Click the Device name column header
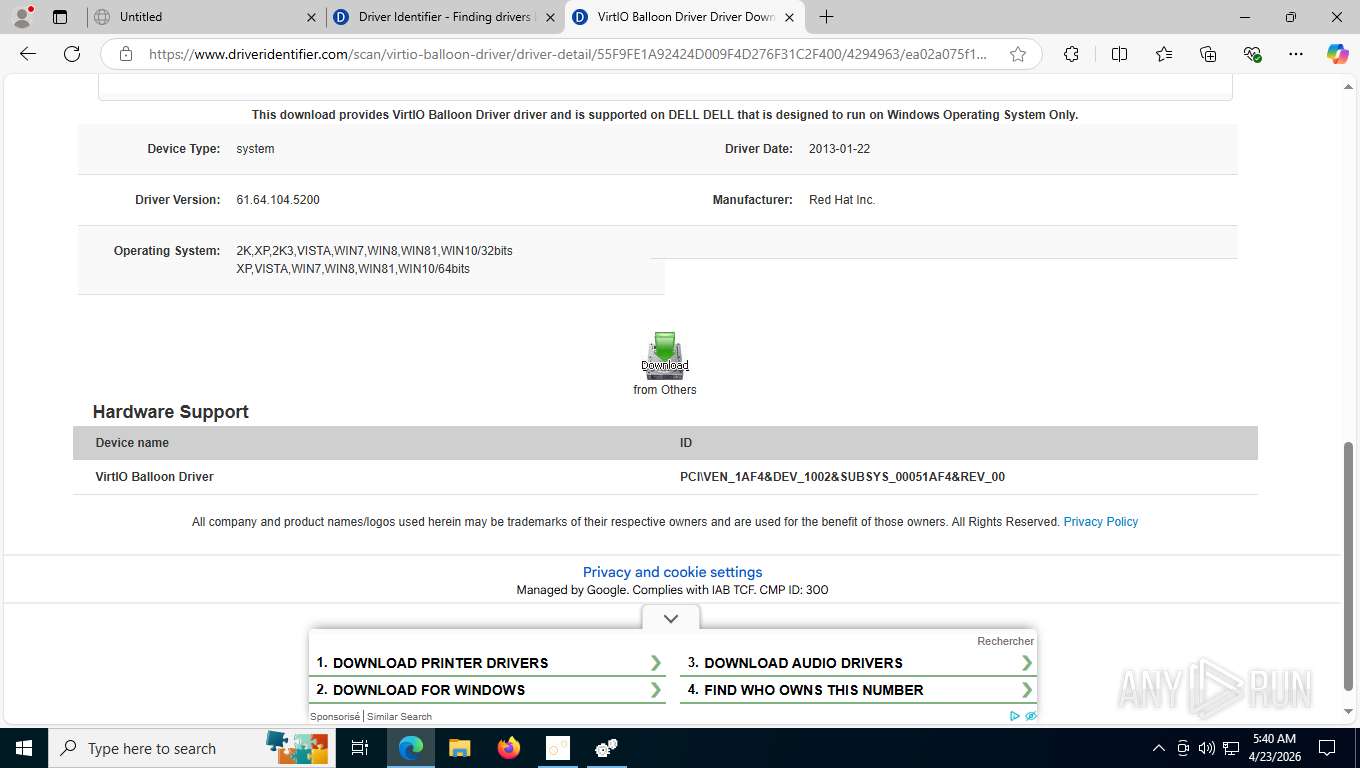The width and height of the screenshot is (1360, 768). (132, 443)
